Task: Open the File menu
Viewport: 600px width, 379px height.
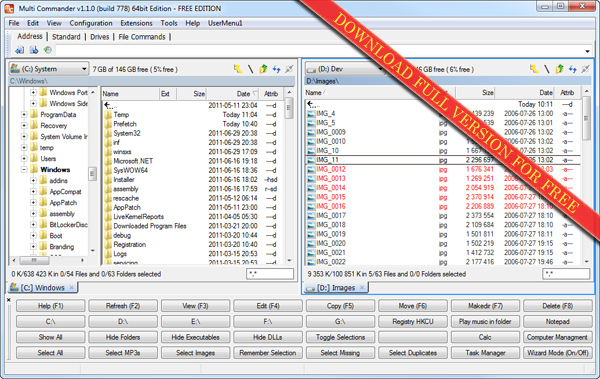Action: click(14, 23)
